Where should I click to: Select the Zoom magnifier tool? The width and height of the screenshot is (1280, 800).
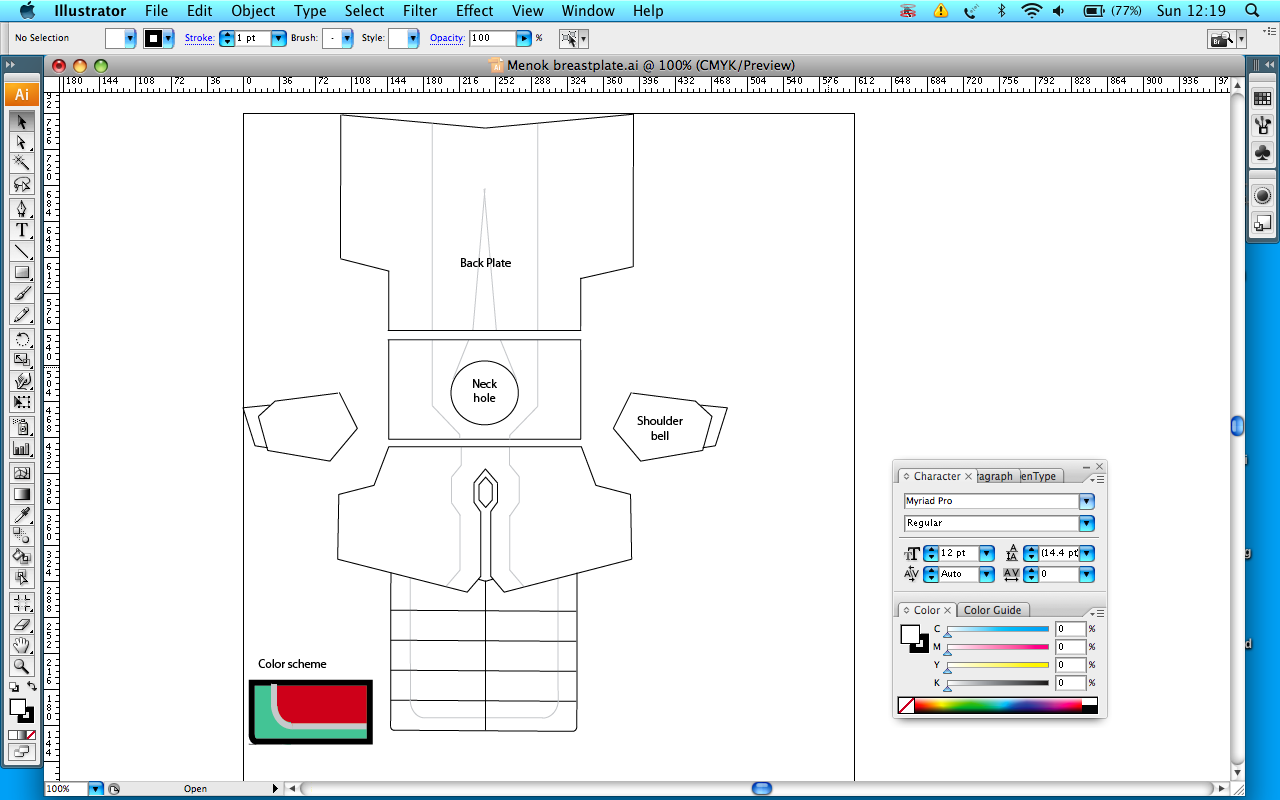coord(22,666)
